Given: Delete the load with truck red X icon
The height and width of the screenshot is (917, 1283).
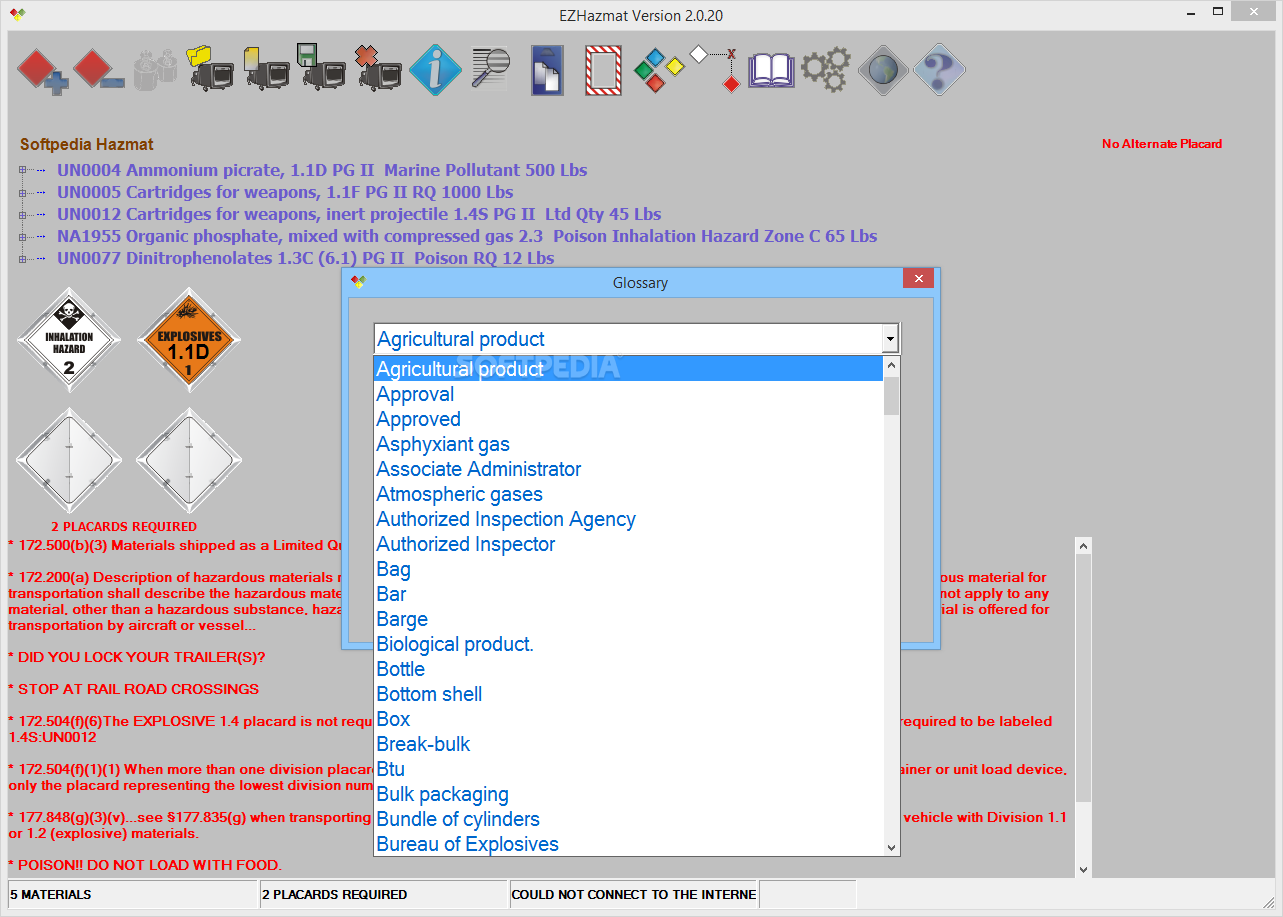Looking at the screenshot, I should (378, 69).
